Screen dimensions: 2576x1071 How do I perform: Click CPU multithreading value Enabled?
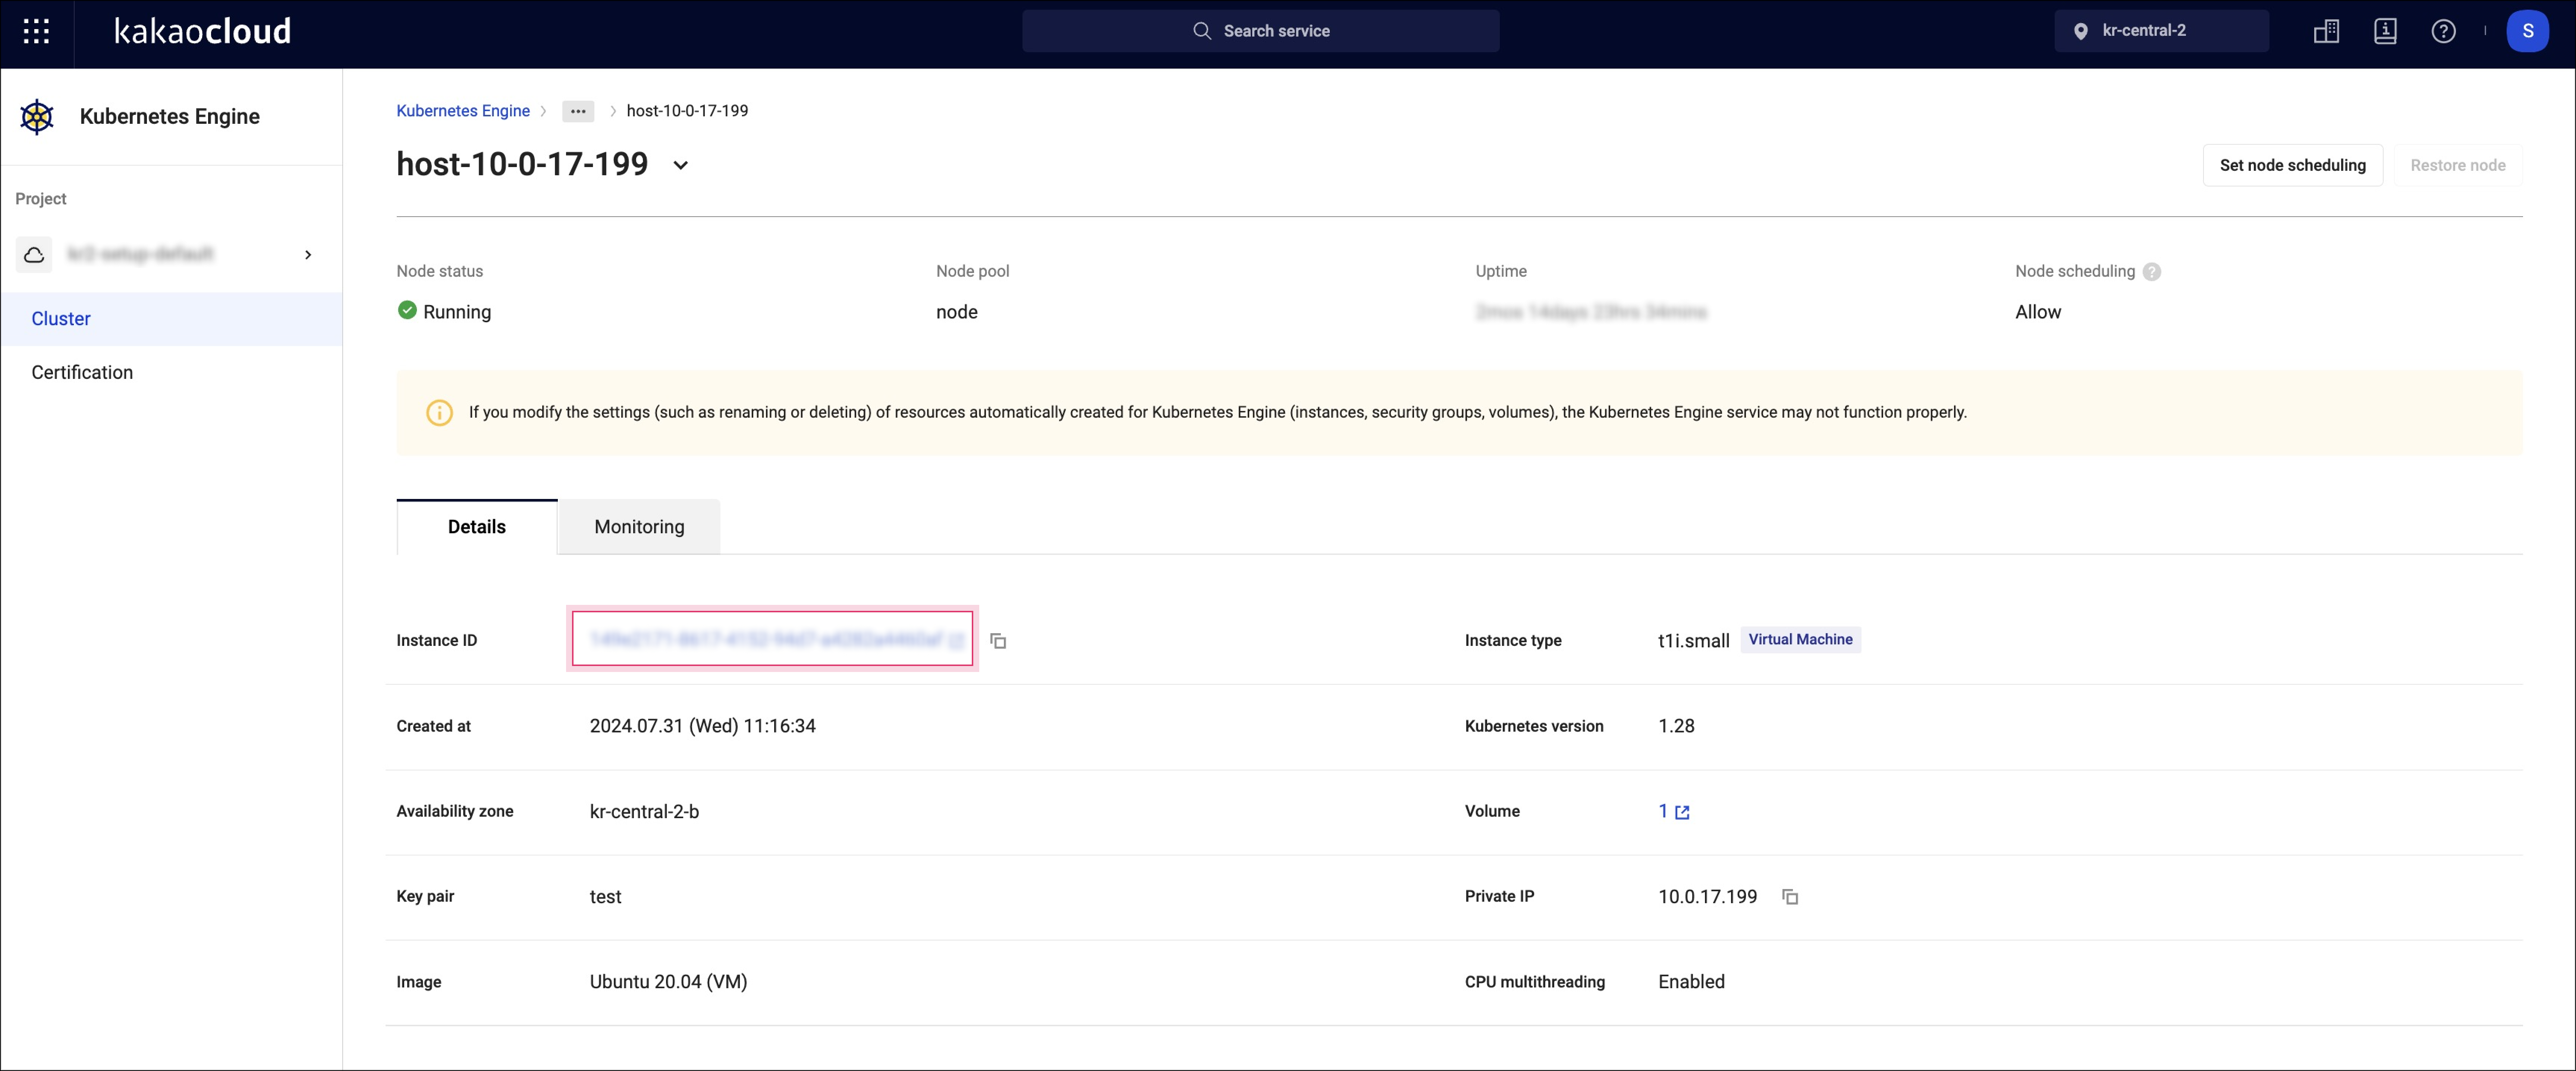[1691, 982]
